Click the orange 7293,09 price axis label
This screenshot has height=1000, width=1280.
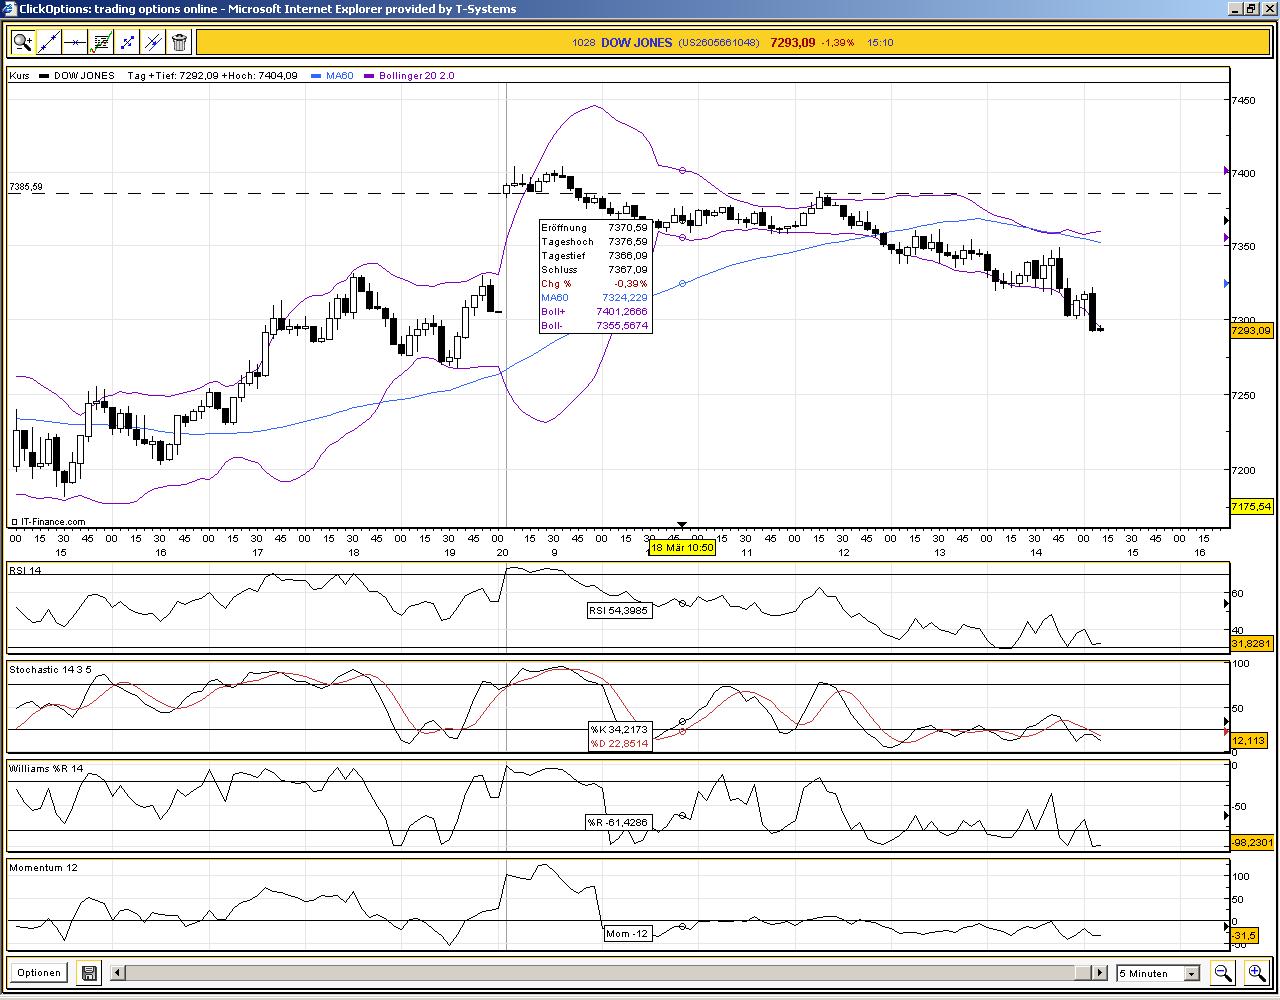pyautogui.click(x=1251, y=331)
